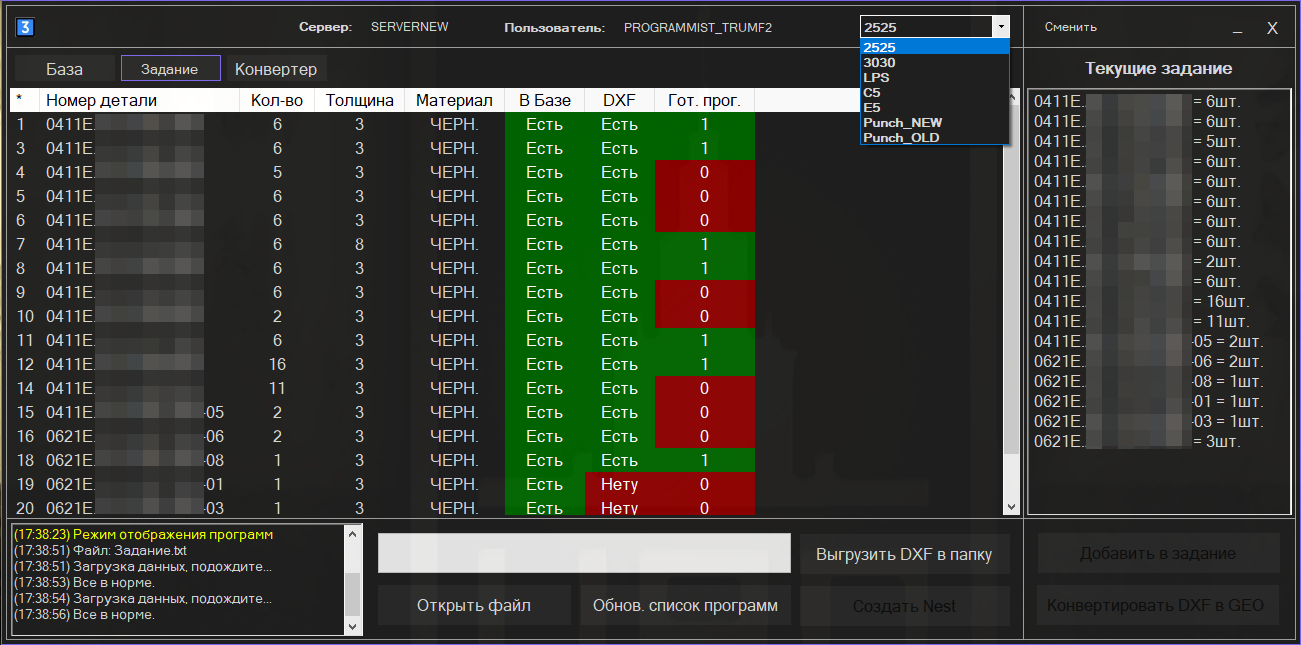The width and height of the screenshot is (1301, 645).
Task: Open the machine selection dropdown arrow
Action: (x=1000, y=27)
